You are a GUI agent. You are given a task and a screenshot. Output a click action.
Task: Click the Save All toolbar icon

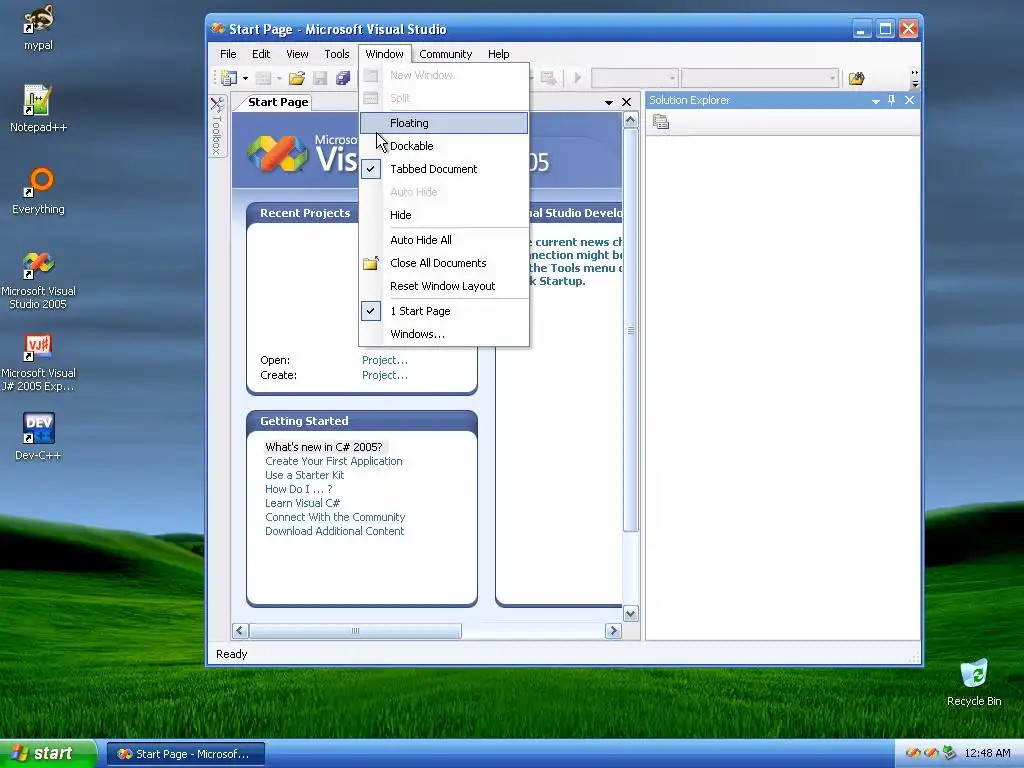tap(343, 78)
